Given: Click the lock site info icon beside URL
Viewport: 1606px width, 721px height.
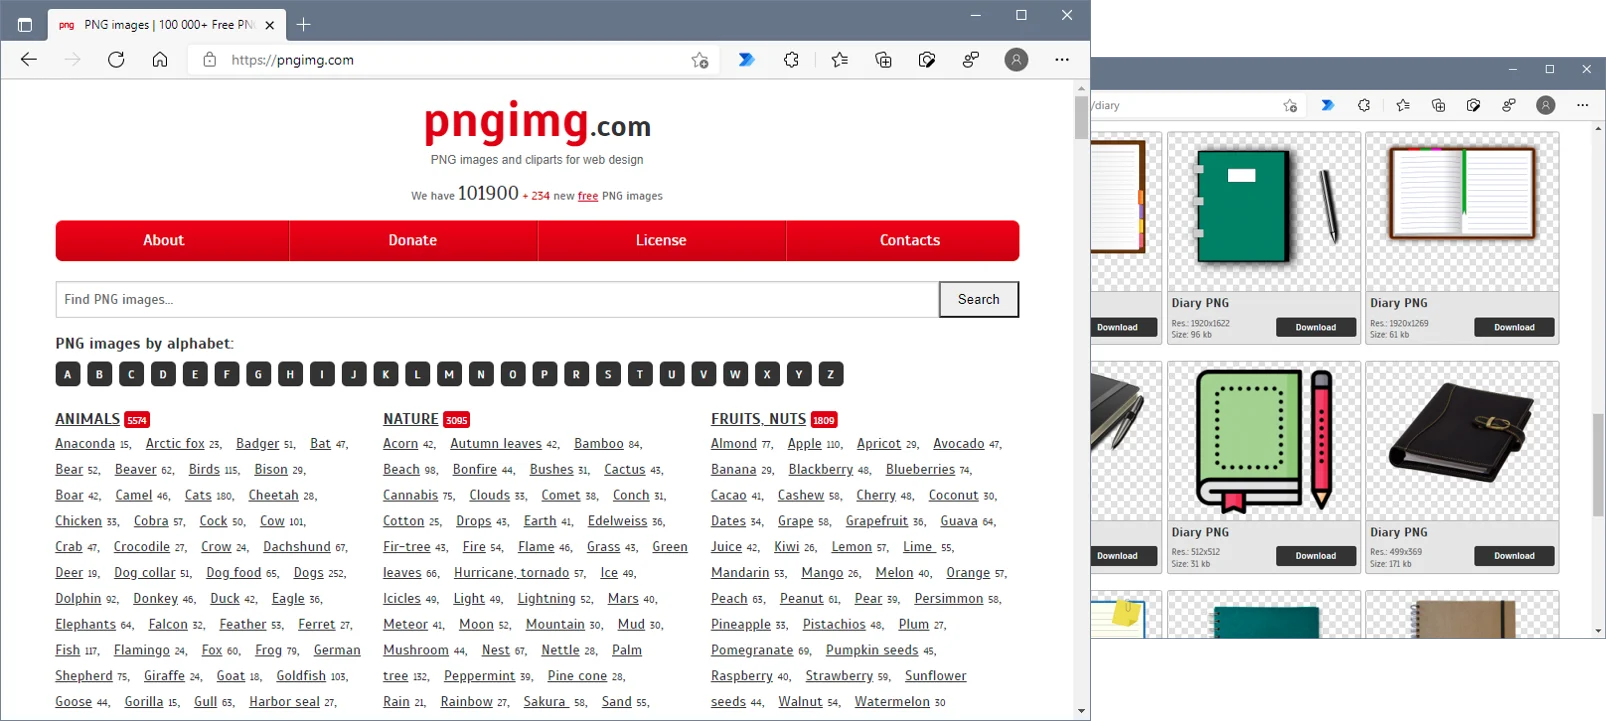Looking at the screenshot, I should tap(209, 60).
